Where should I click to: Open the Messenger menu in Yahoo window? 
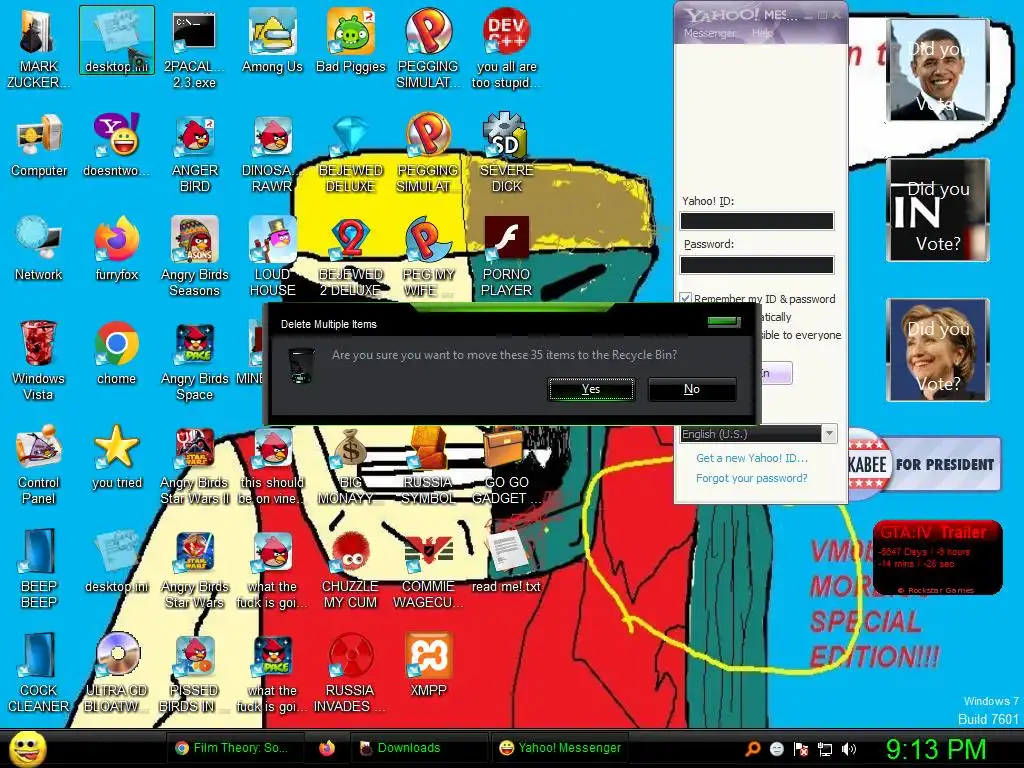point(710,33)
